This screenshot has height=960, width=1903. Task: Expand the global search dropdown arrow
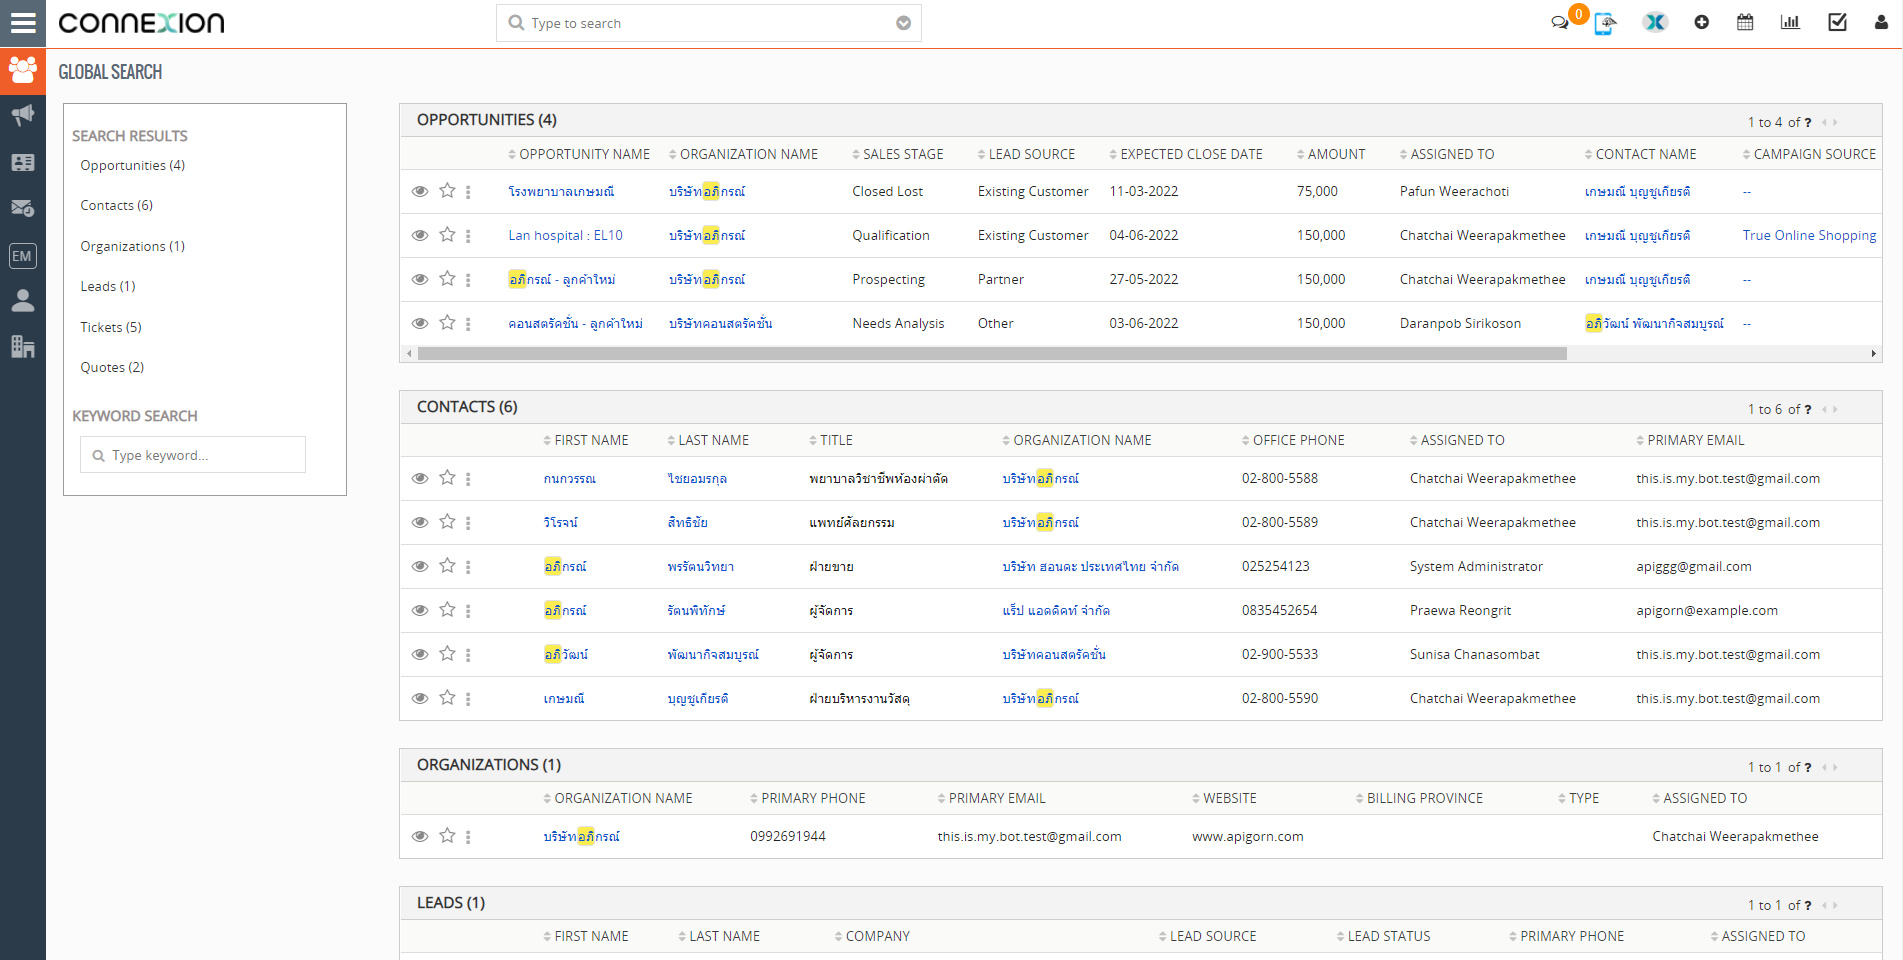pyautogui.click(x=903, y=23)
